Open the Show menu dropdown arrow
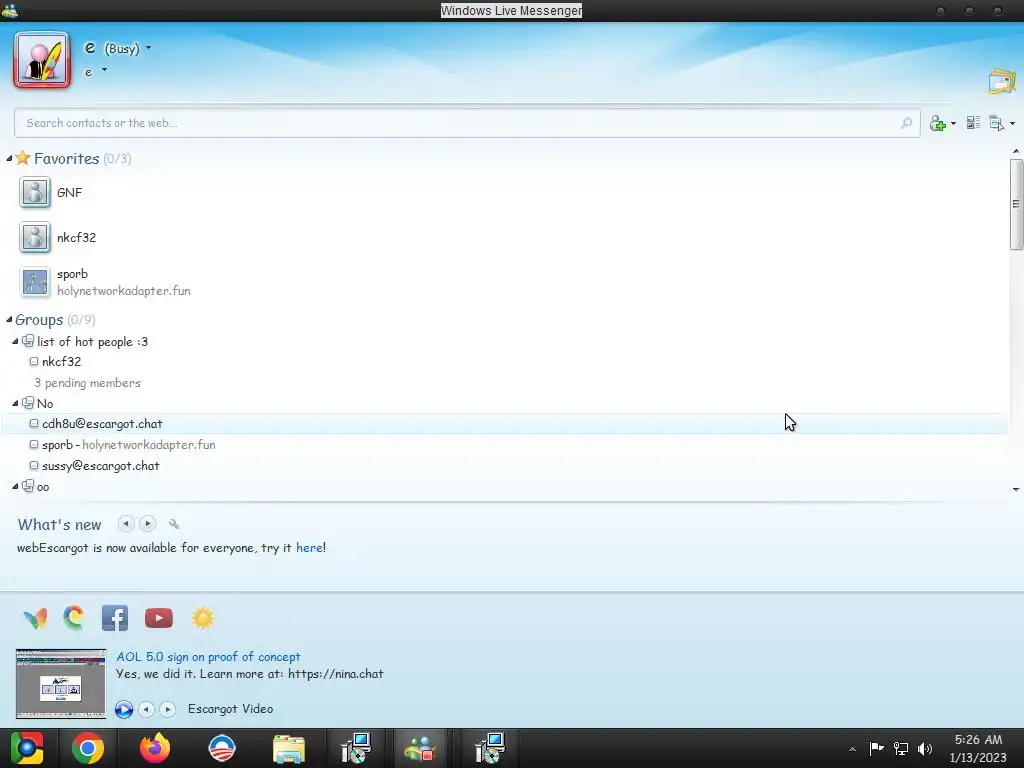Viewport: 1024px width, 768px height. (1012, 123)
